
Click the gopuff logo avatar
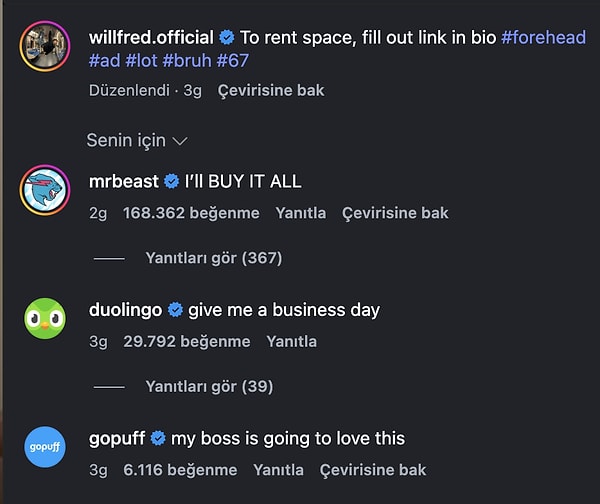tap(44, 446)
